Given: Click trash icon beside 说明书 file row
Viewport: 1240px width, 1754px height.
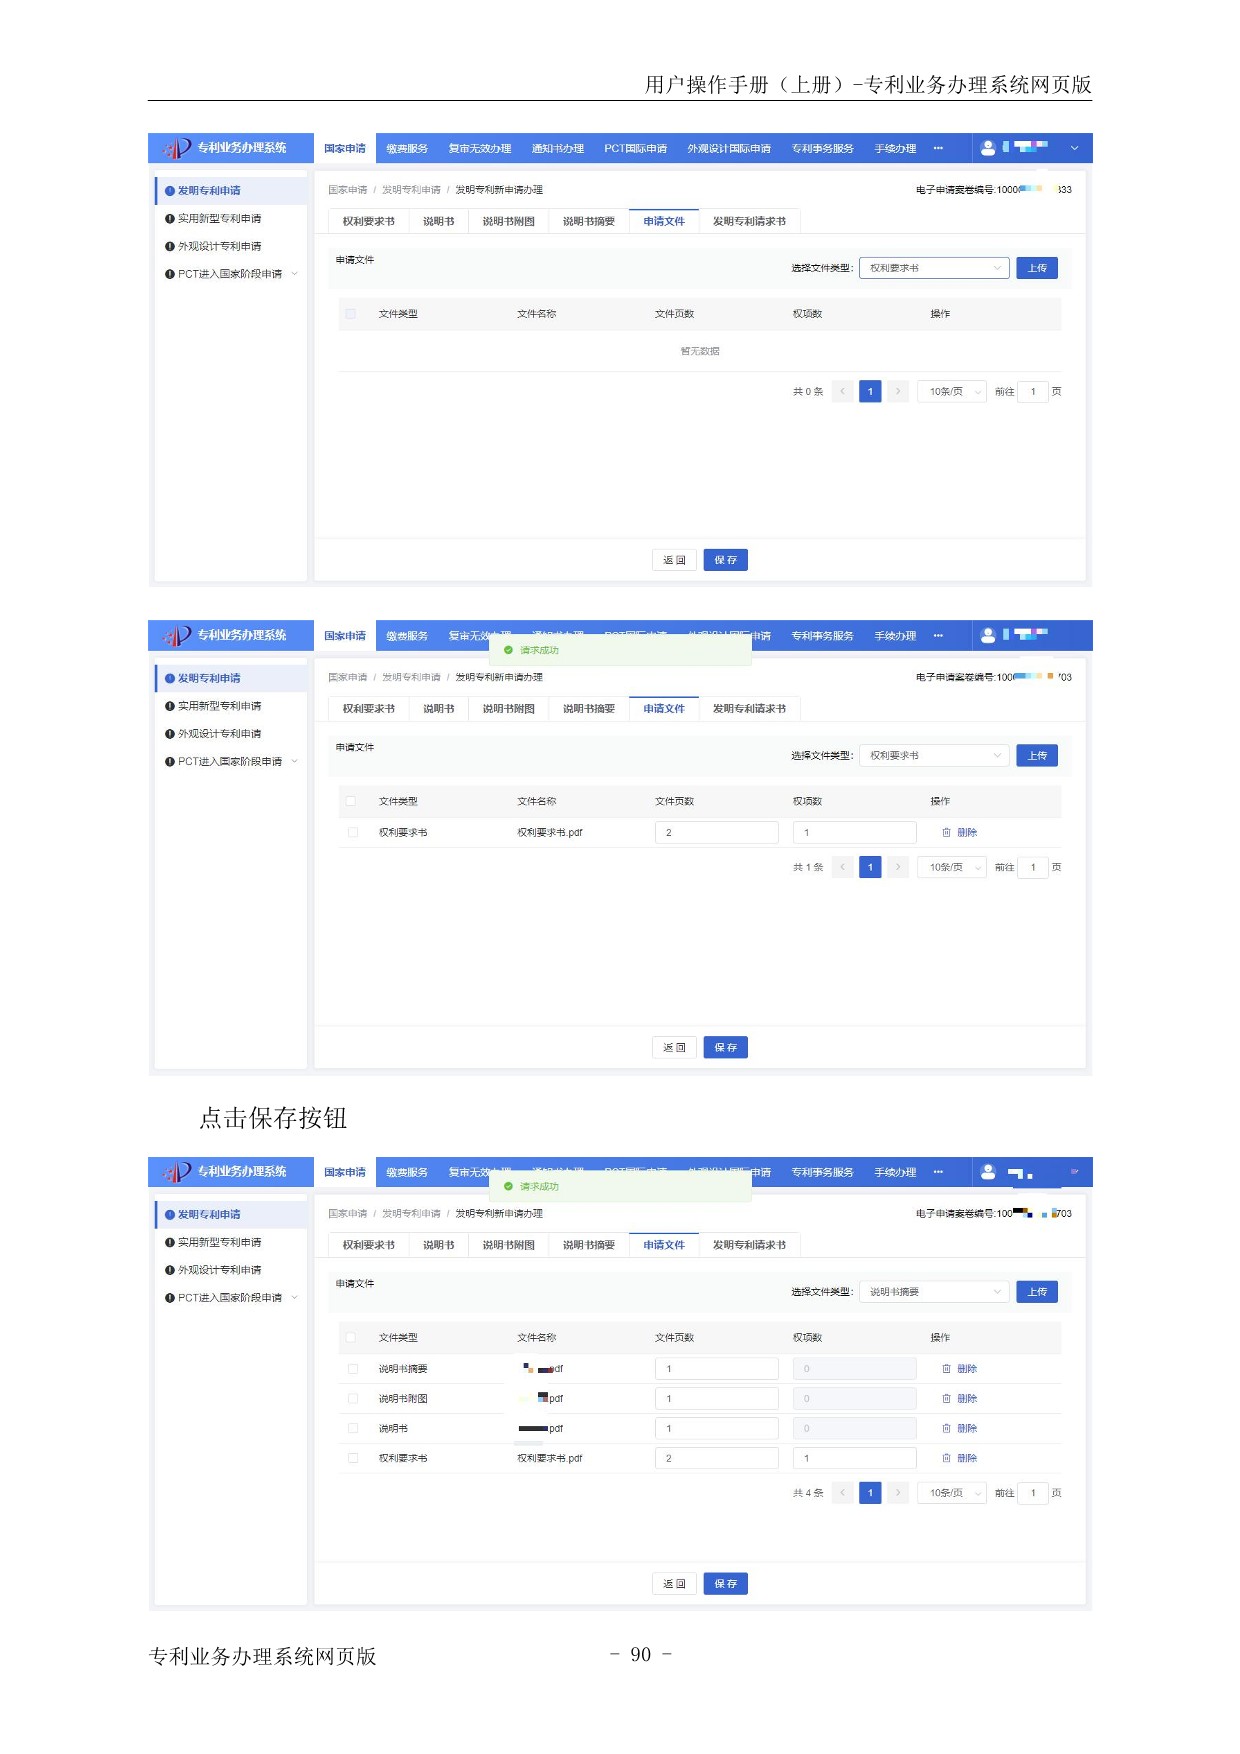Looking at the screenshot, I should click(x=946, y=1429).
